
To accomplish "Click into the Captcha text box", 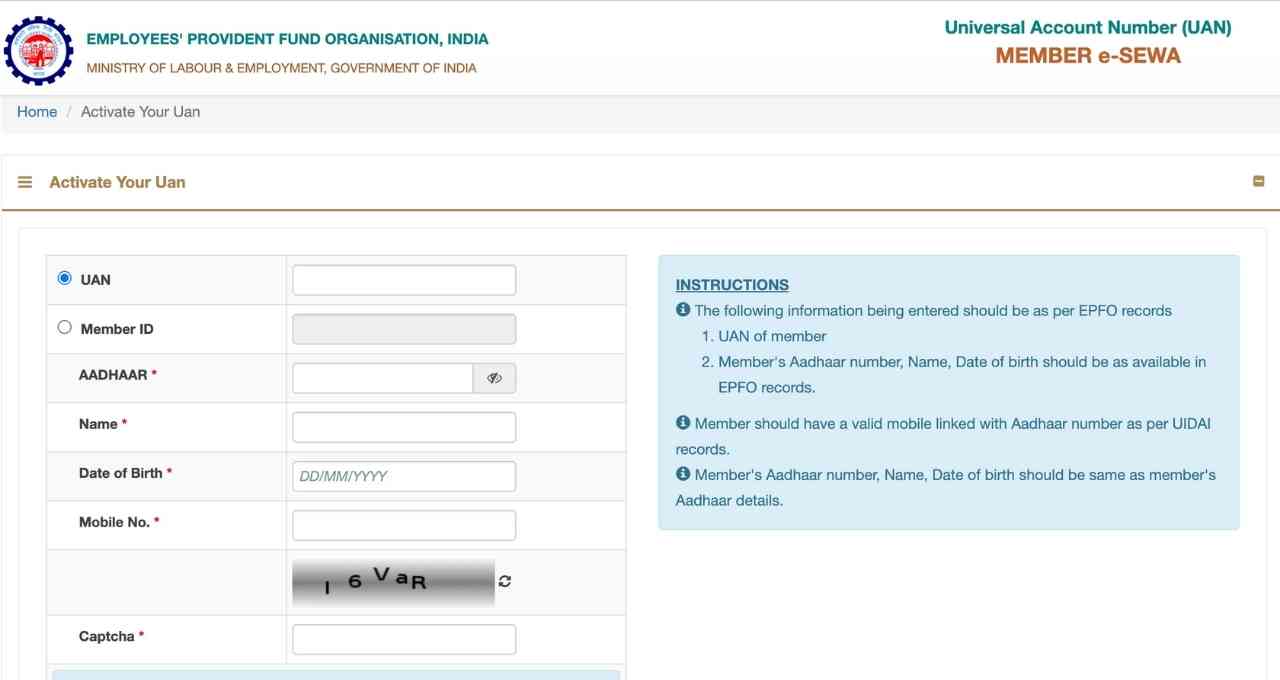I will pyautogui.click(x=404, y=639).
